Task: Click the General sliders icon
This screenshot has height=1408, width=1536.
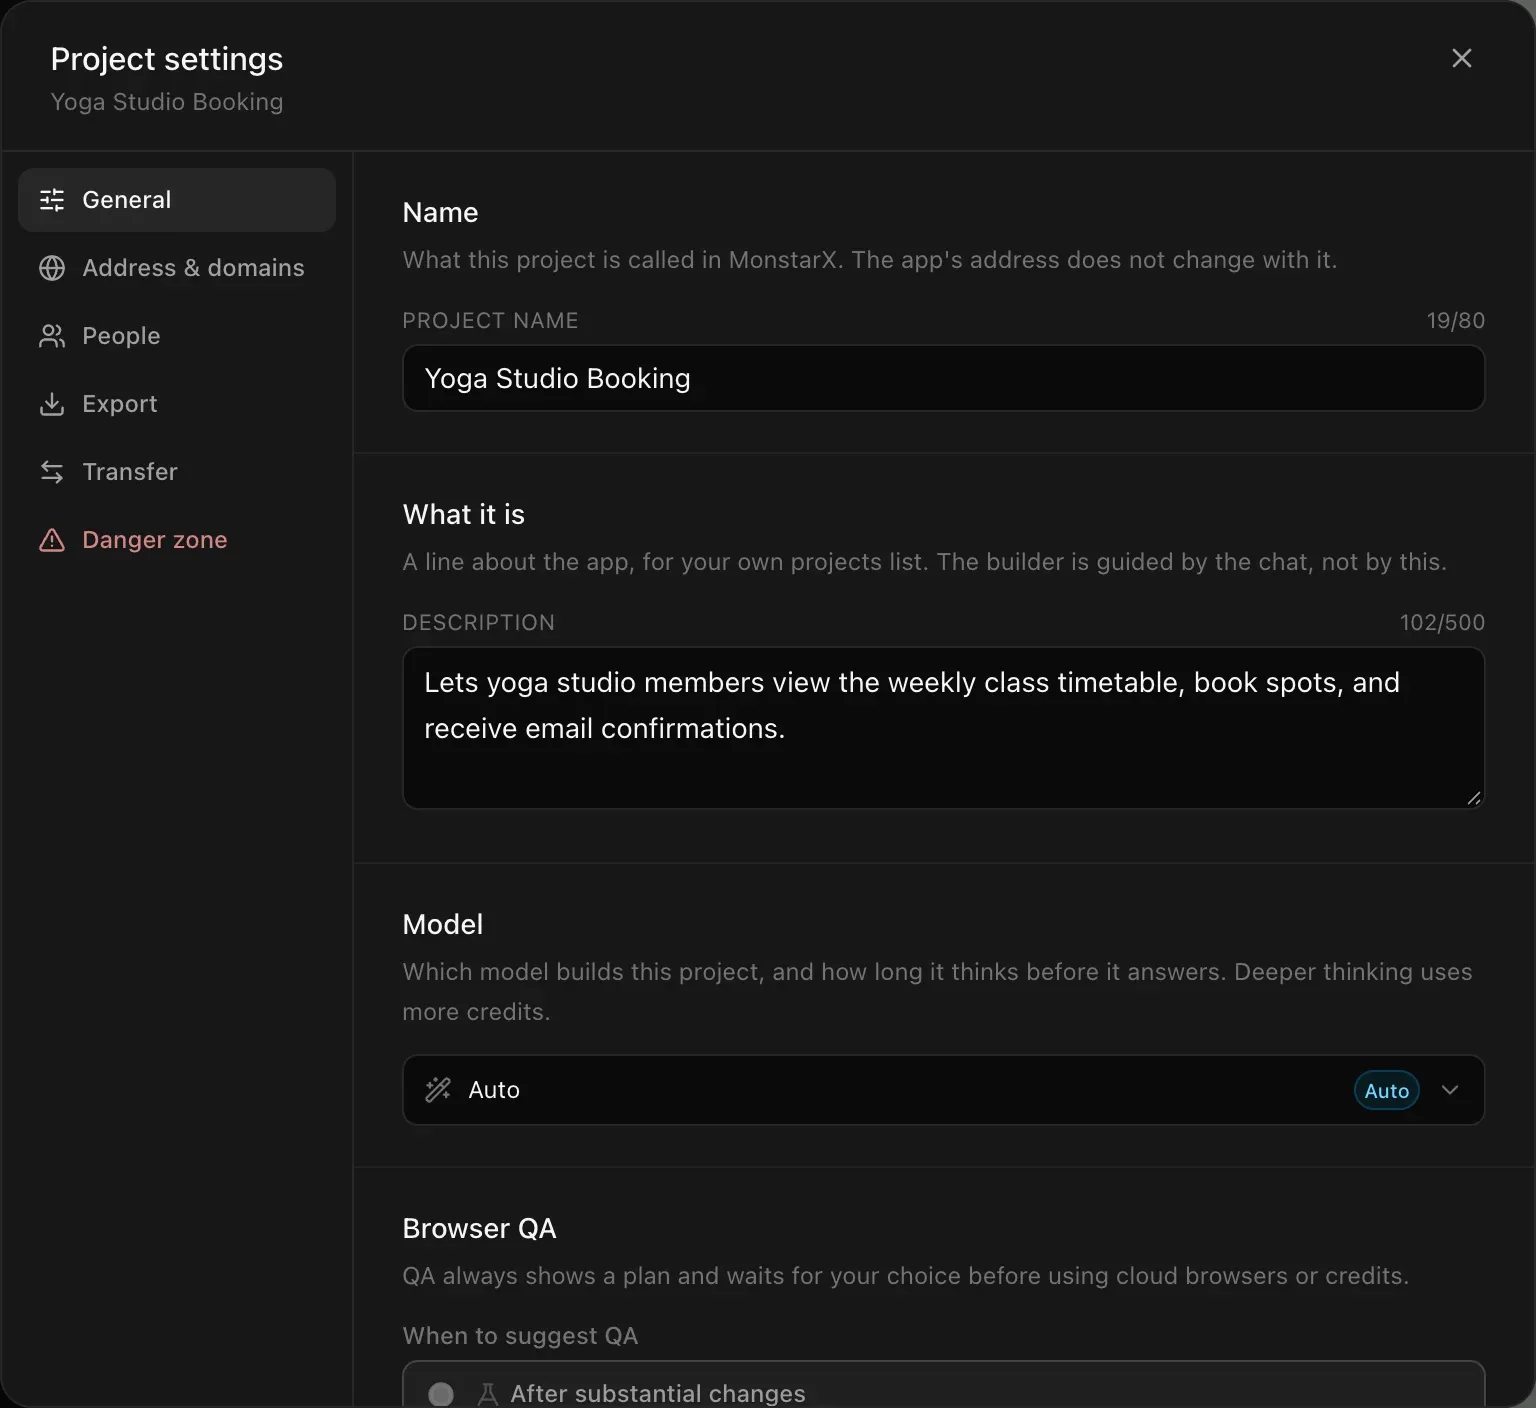Action: point(52,200)
